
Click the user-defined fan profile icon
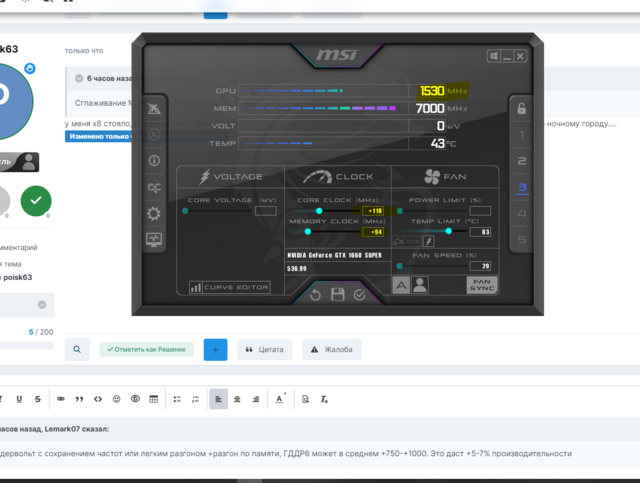tap(420, 285)
